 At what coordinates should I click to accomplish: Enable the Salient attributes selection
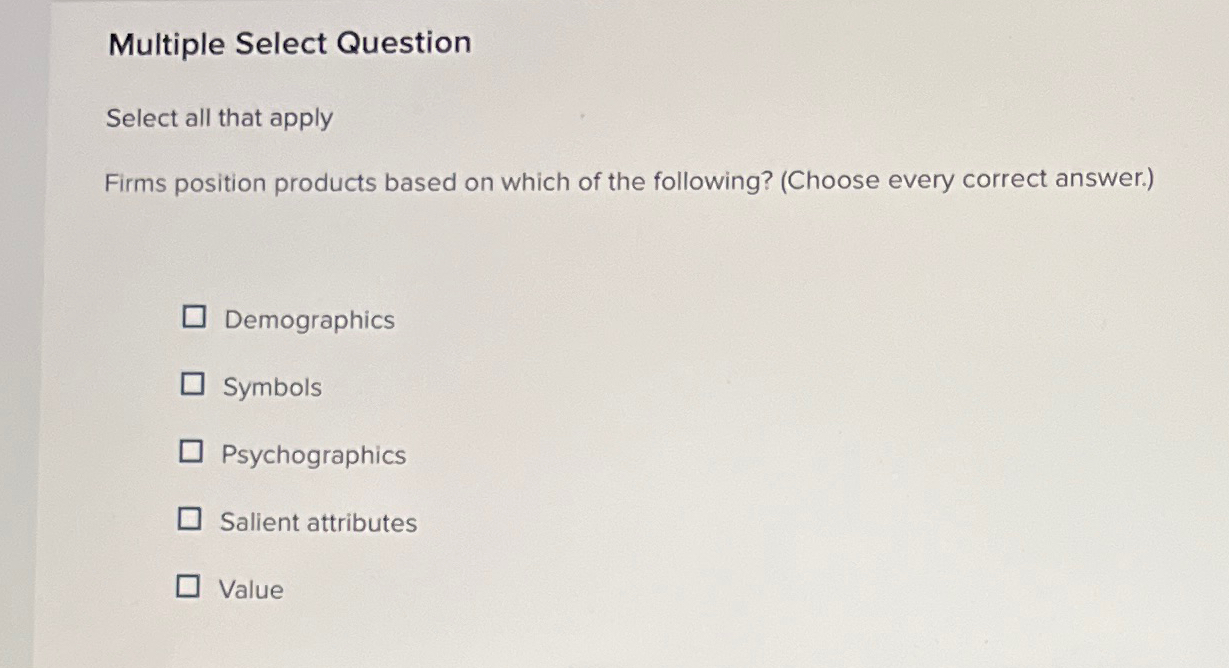click(189, 519)
